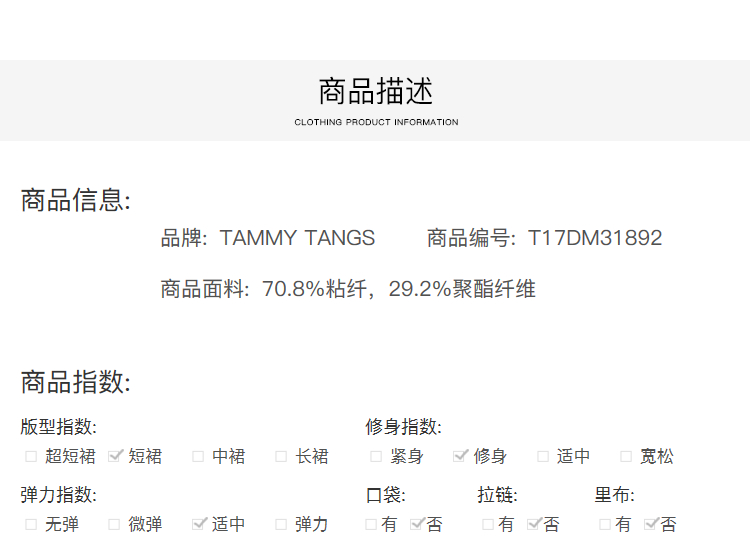Click the 里布 label
750x536 pixels.
(x=615, y=494)
